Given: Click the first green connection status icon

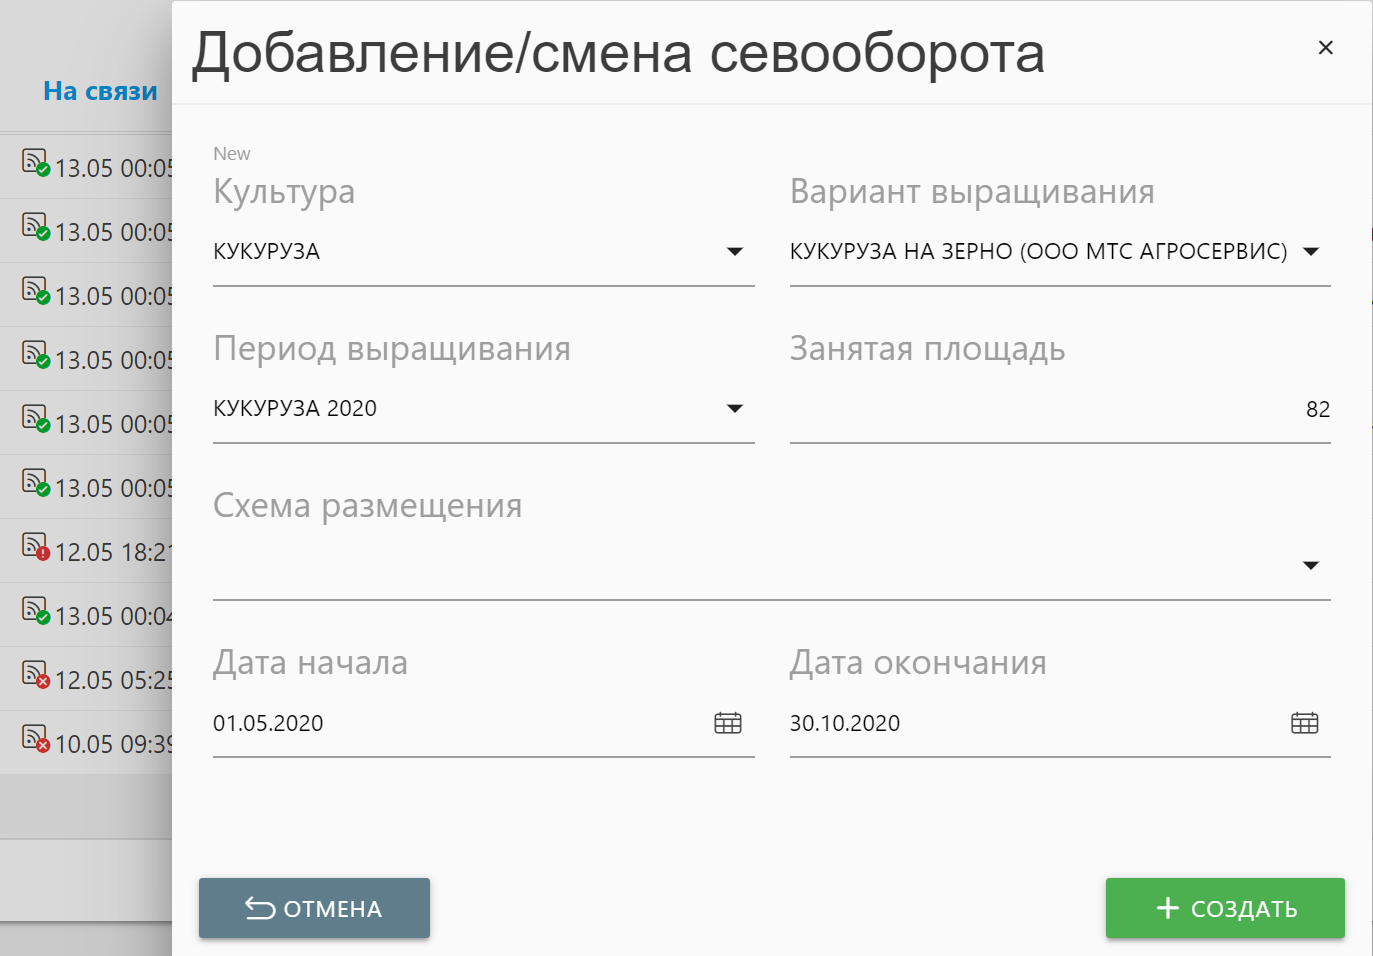Looking at the screenshot, I should (x=36, y=162).
